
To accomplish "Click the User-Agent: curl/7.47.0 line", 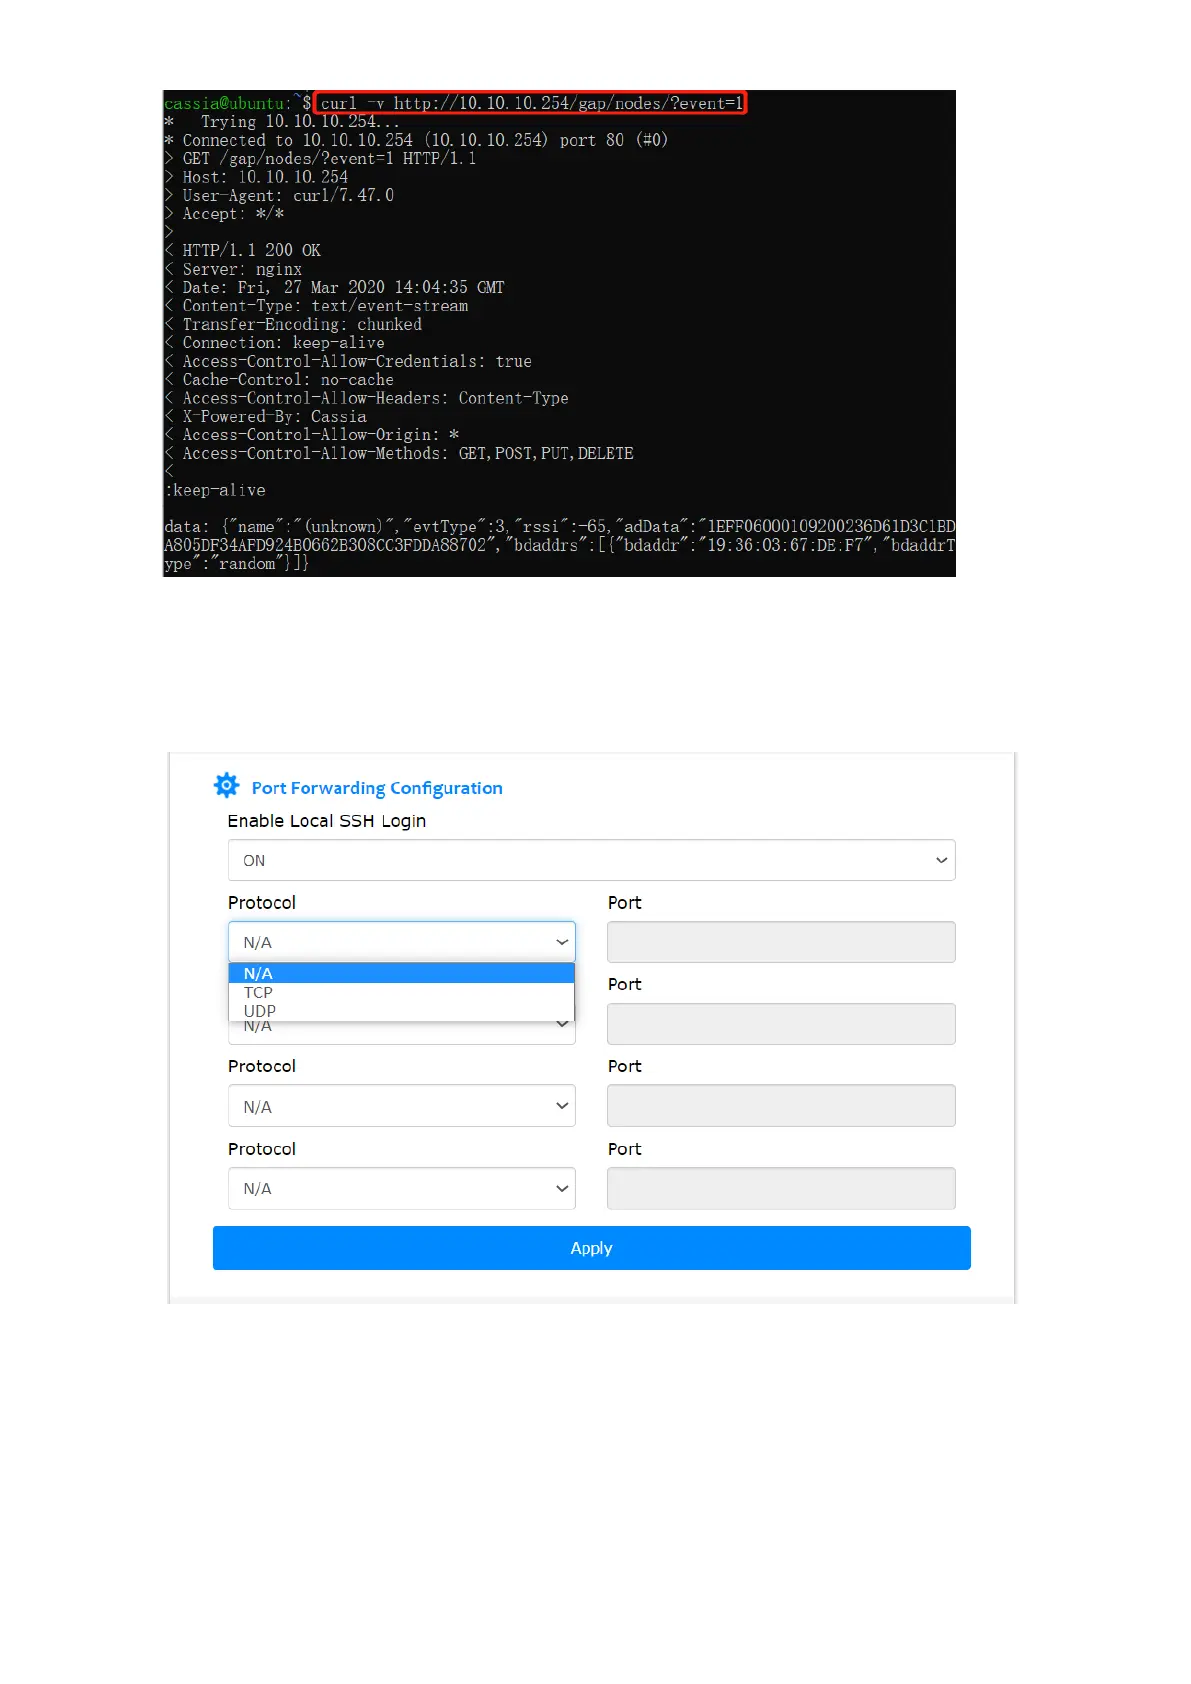I will point(279,195).
